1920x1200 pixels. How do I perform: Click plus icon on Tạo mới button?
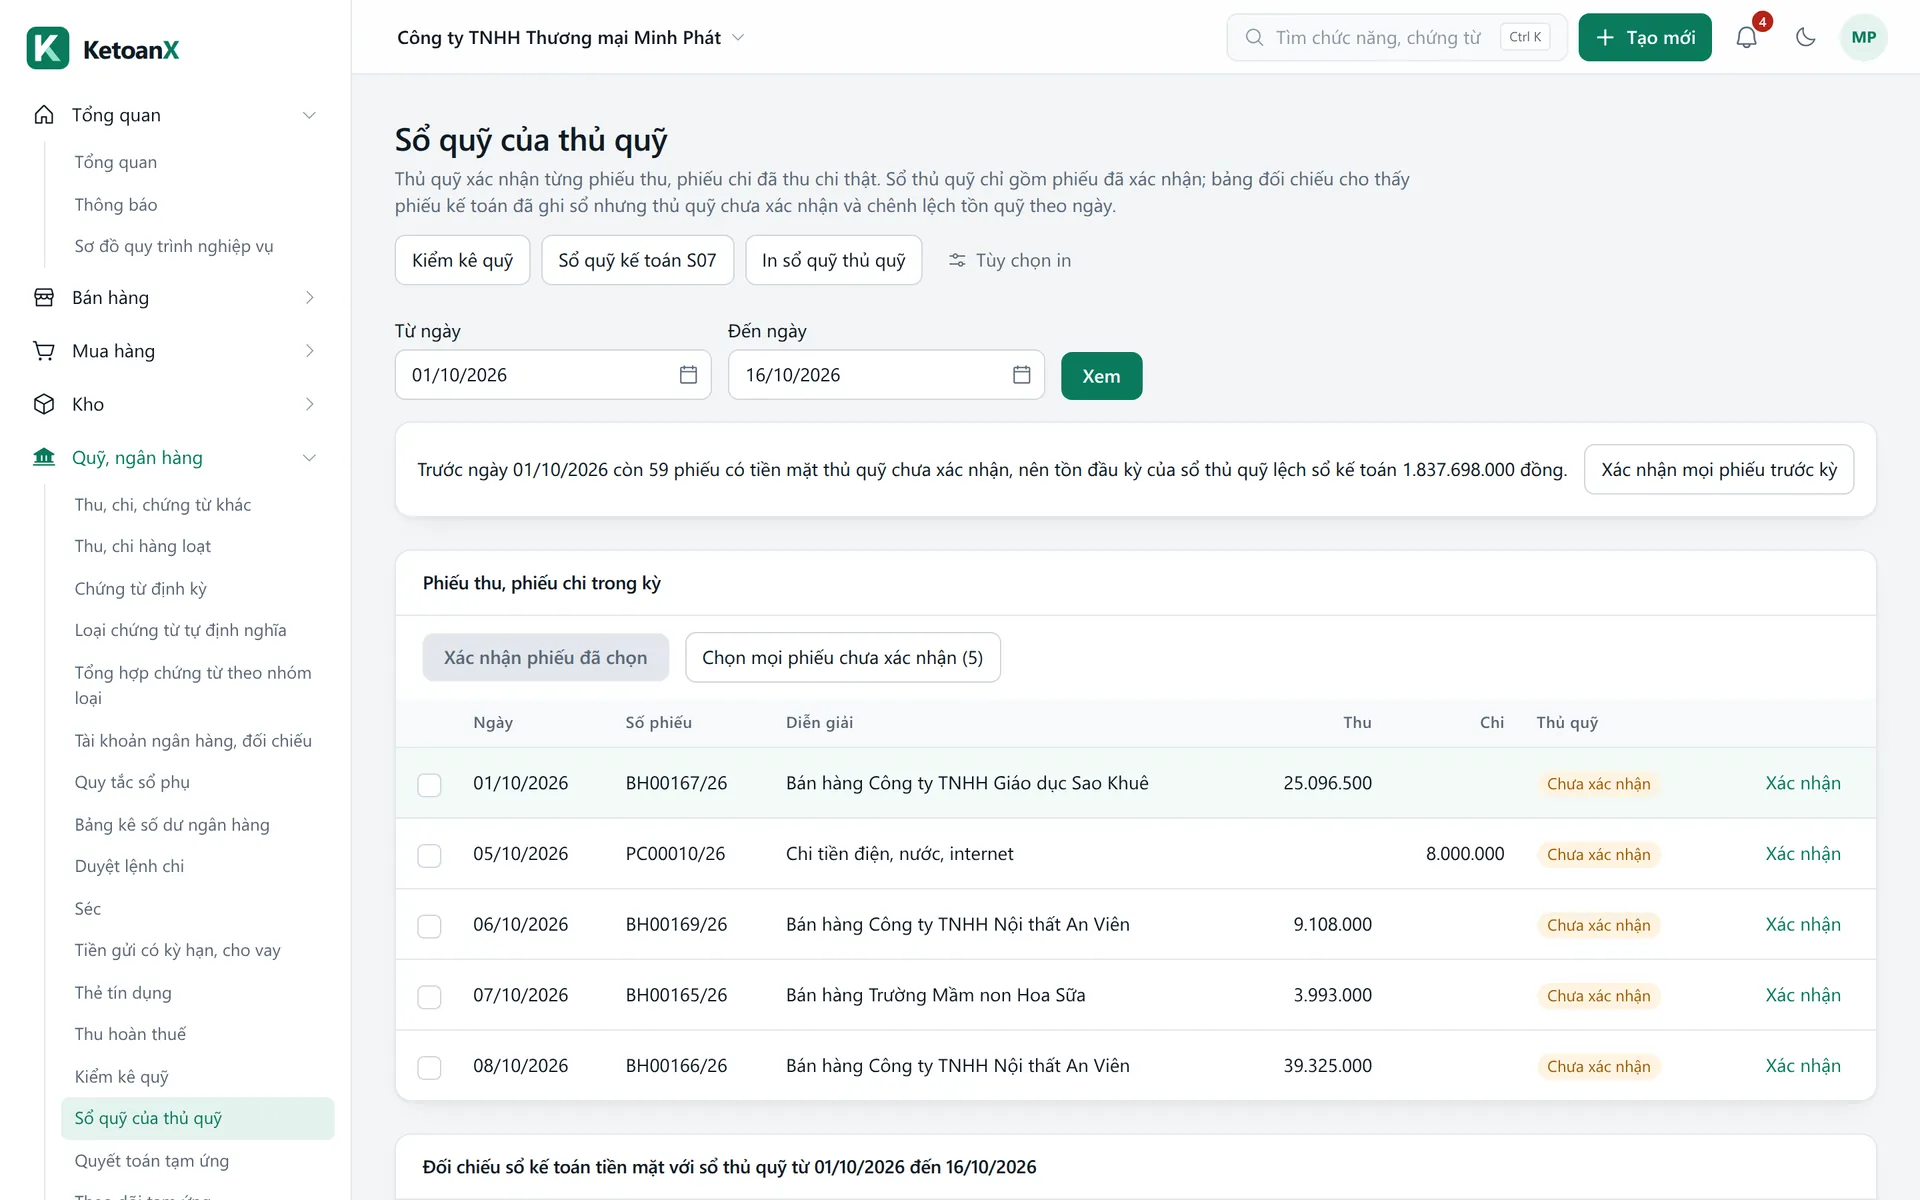click(x=1605, y=38)
